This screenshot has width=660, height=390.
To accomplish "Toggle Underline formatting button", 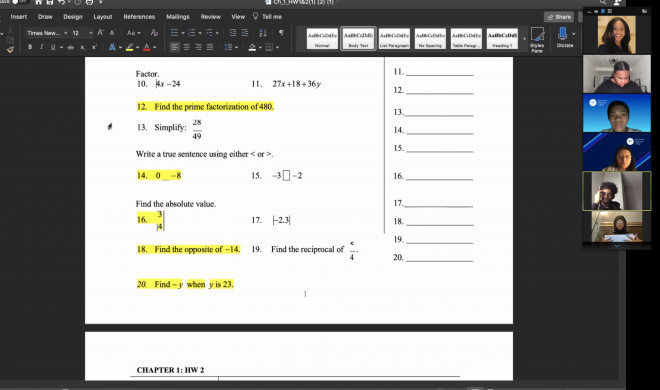I will (53, 47).
